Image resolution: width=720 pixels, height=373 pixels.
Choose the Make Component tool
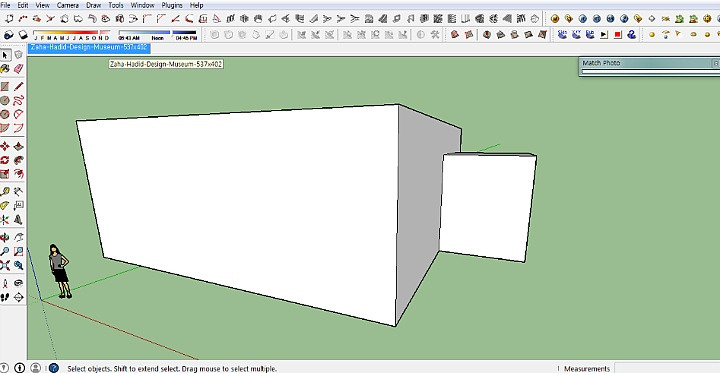pyautogui.click(x=18, y=56)
